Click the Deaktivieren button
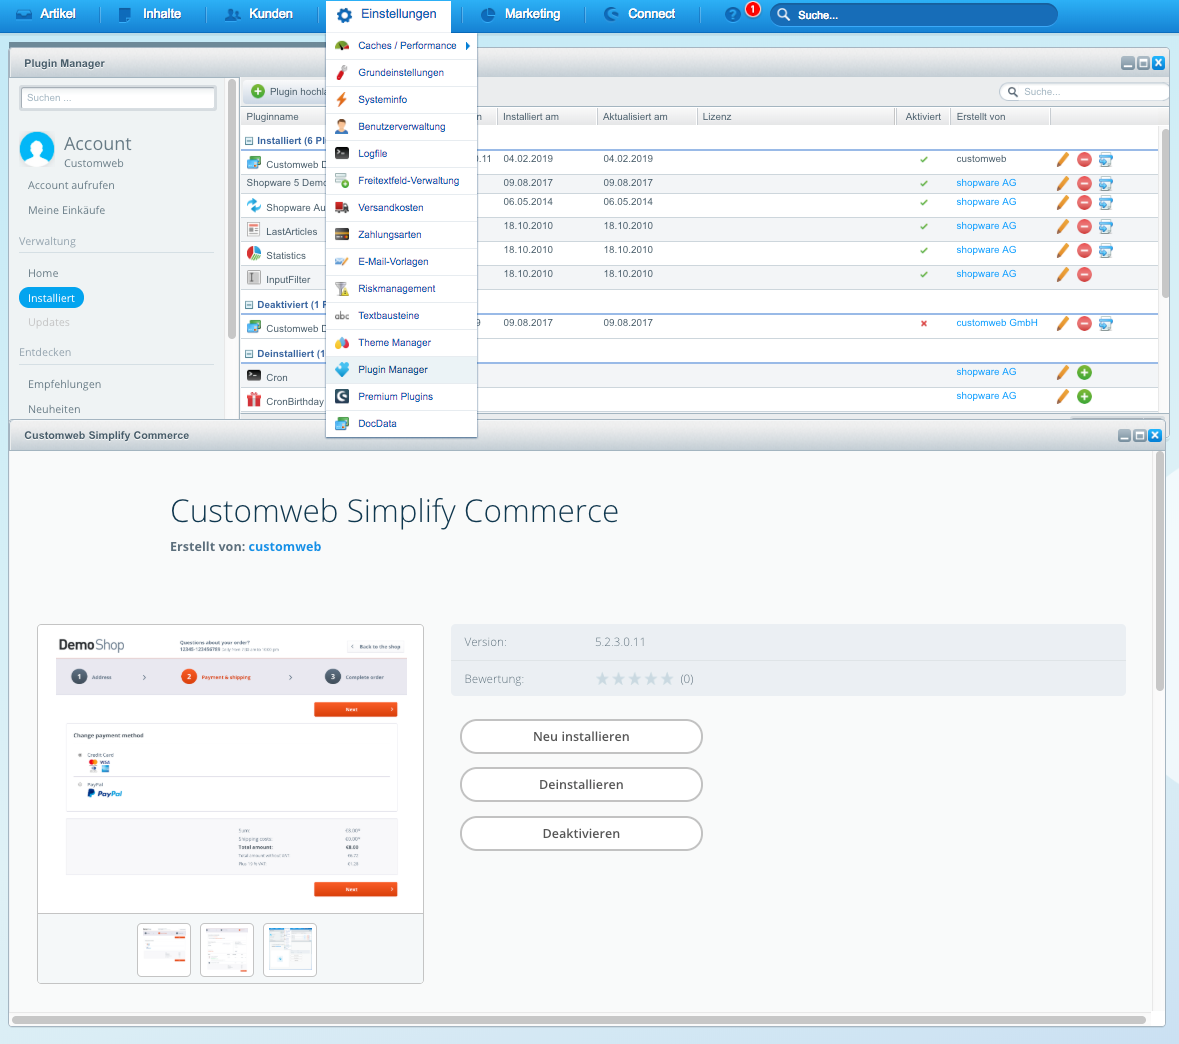Viewport: 1179px width, 1044px height. point(581,833)
